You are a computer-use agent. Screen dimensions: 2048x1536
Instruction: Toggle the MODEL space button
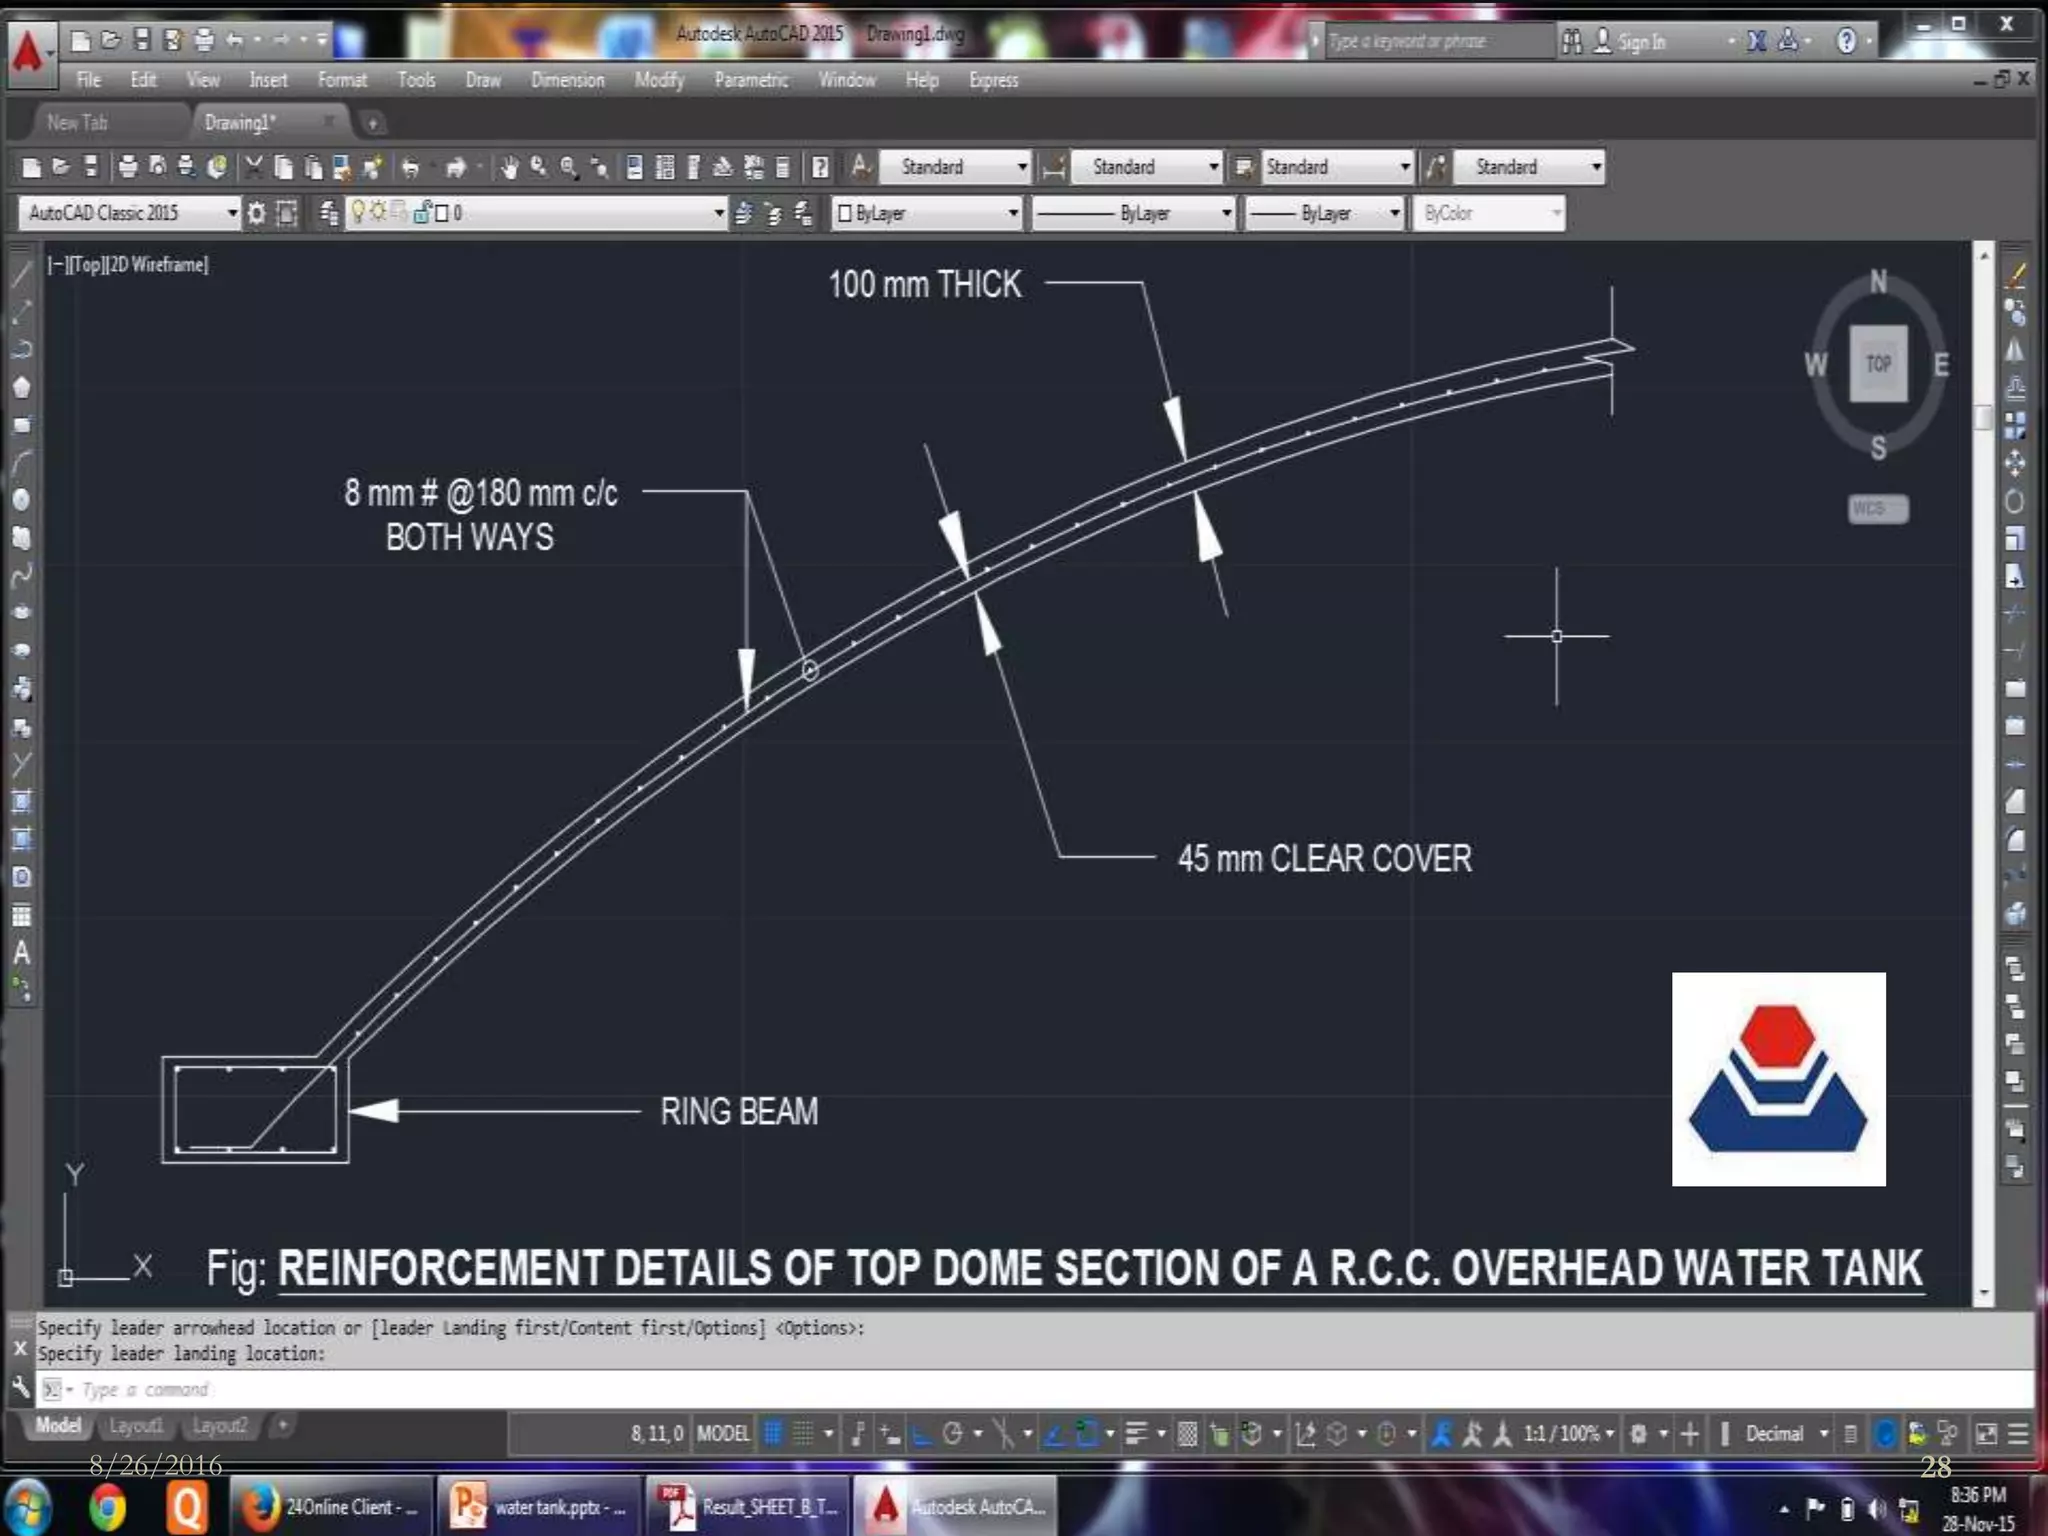pos(722,1434)
